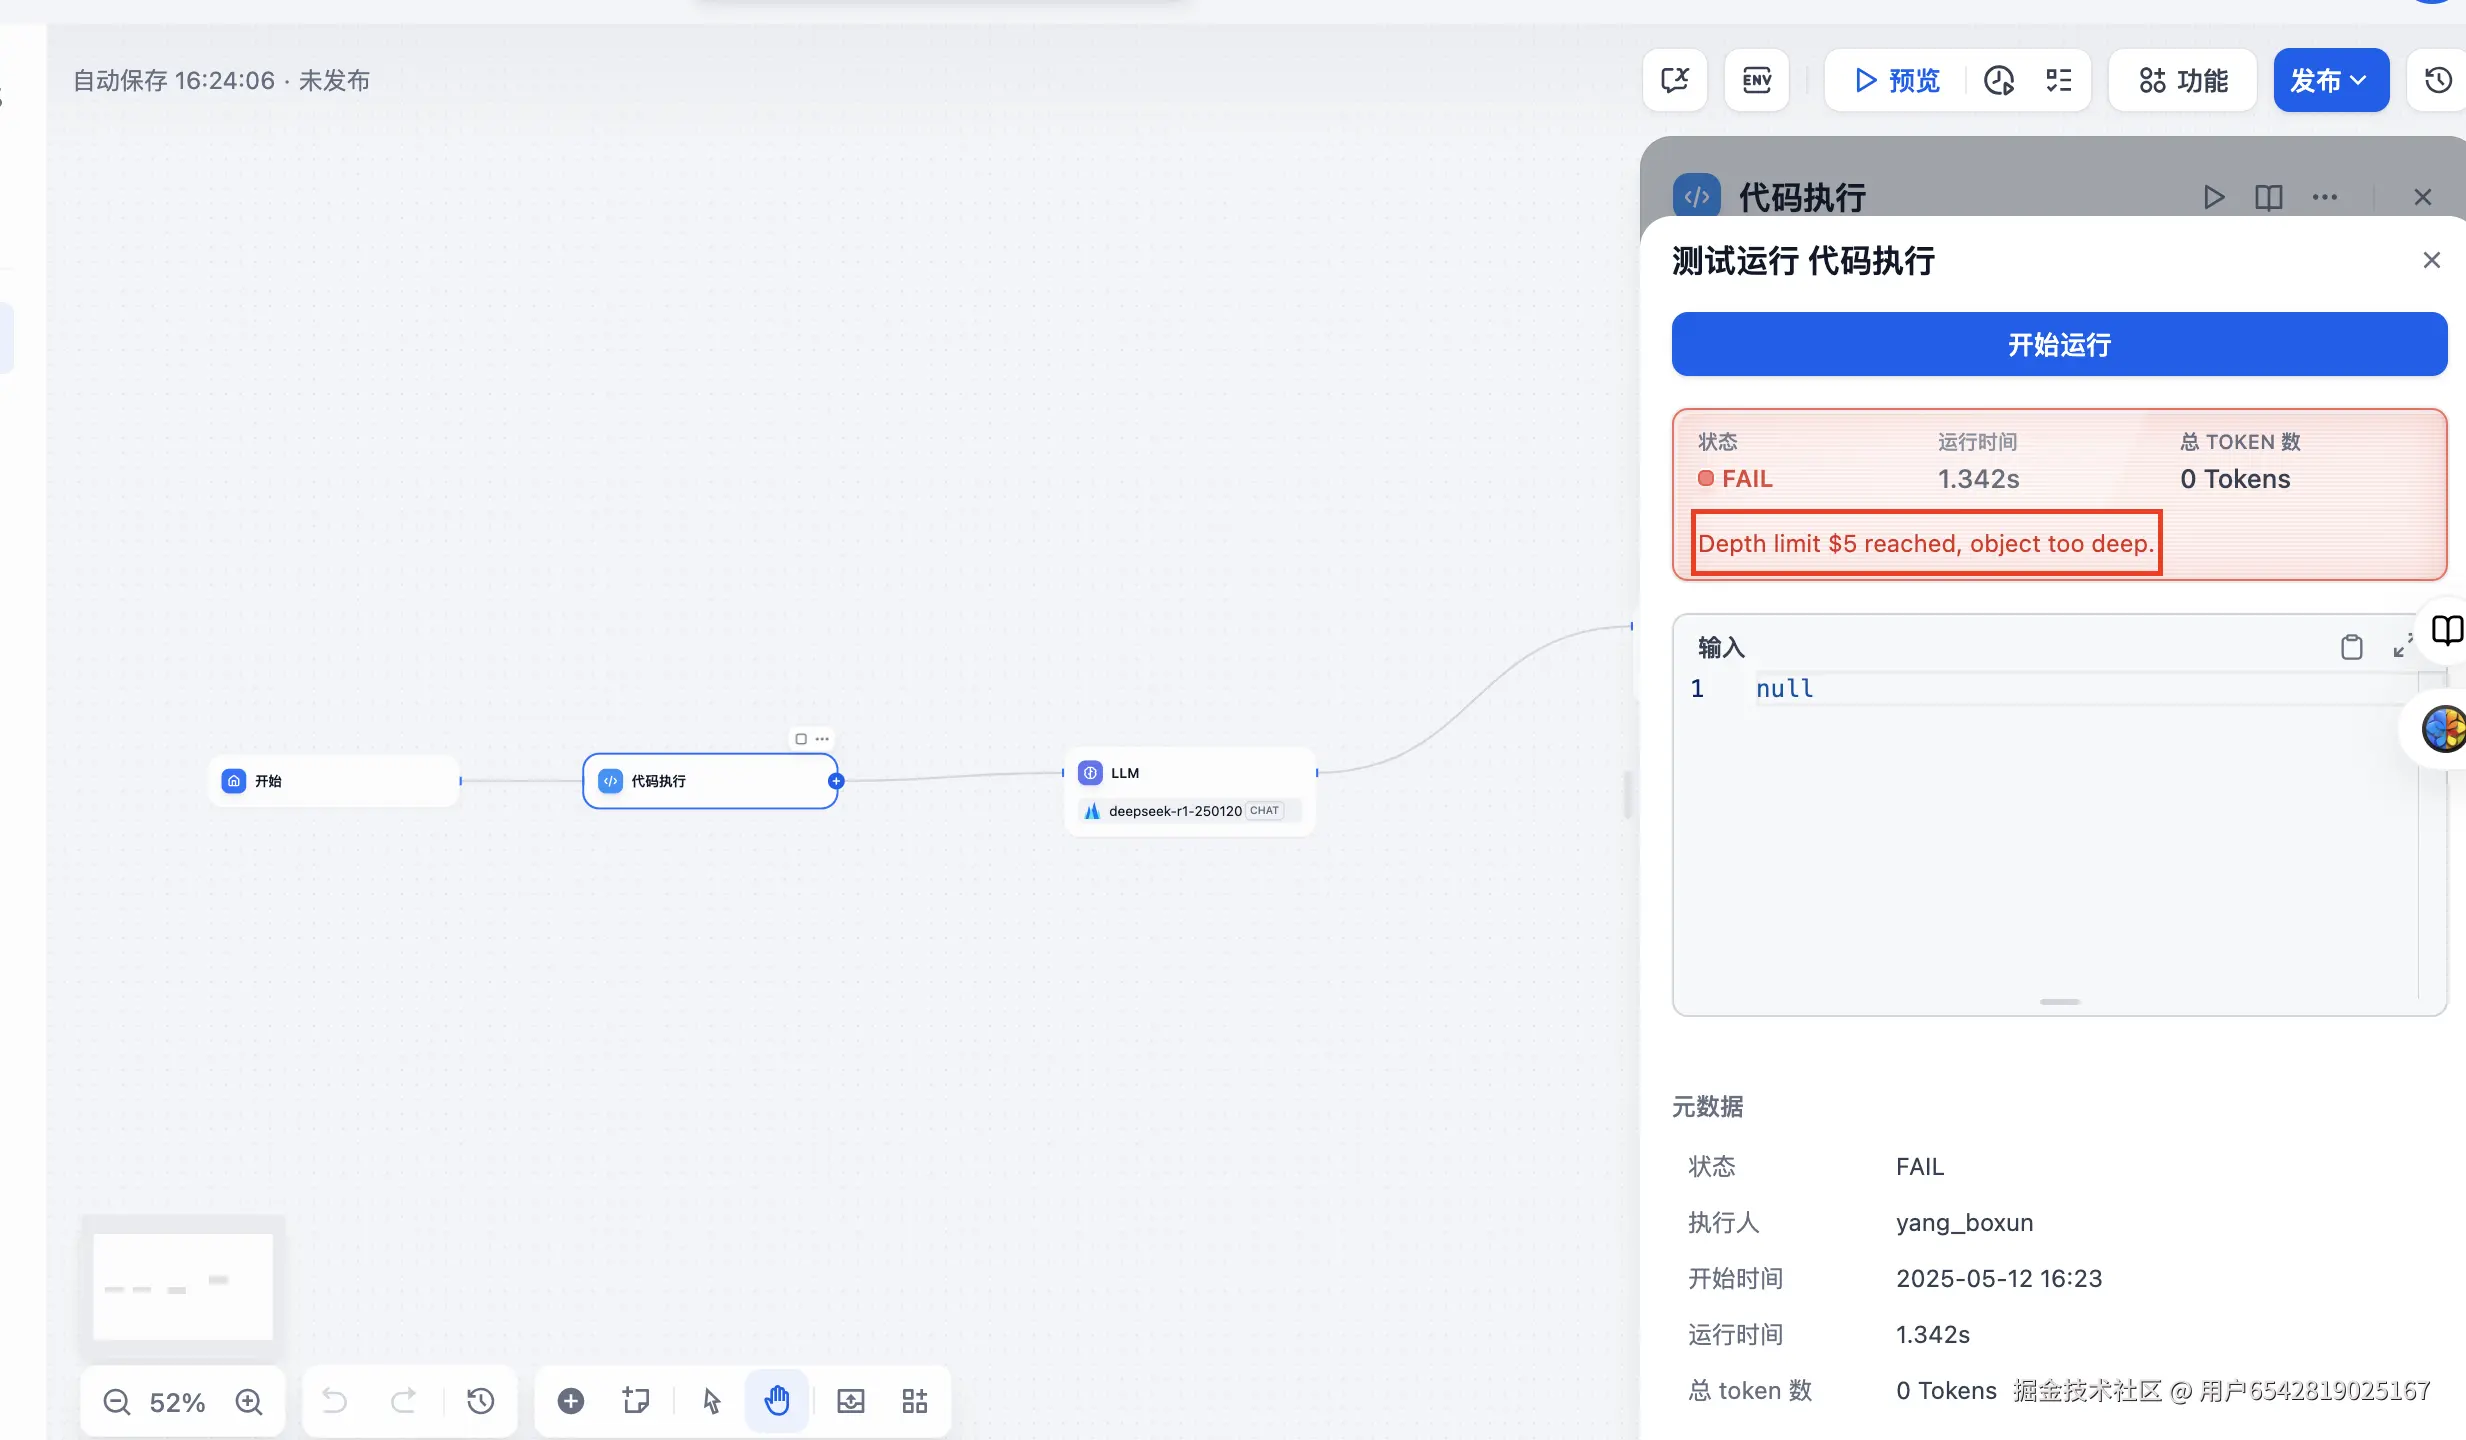
Task: Click the 发布 publish button
Action: pos(2315,80)
